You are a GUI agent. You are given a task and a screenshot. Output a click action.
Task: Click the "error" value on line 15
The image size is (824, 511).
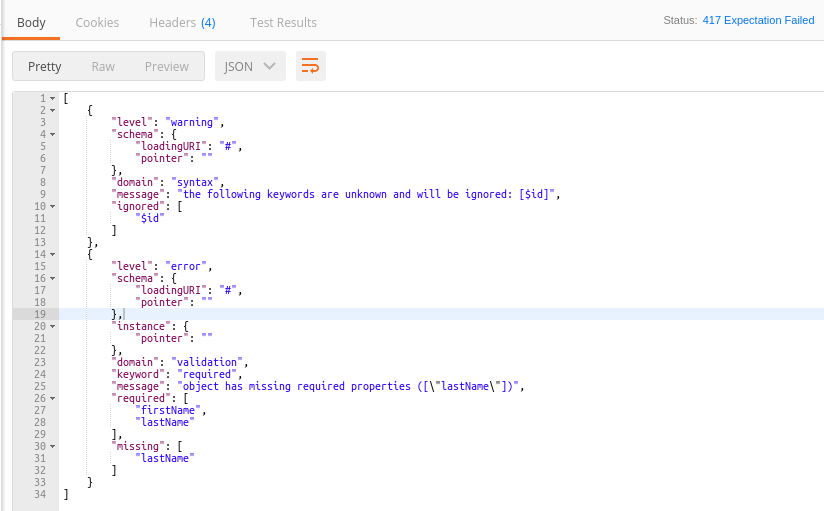[186, 266]
